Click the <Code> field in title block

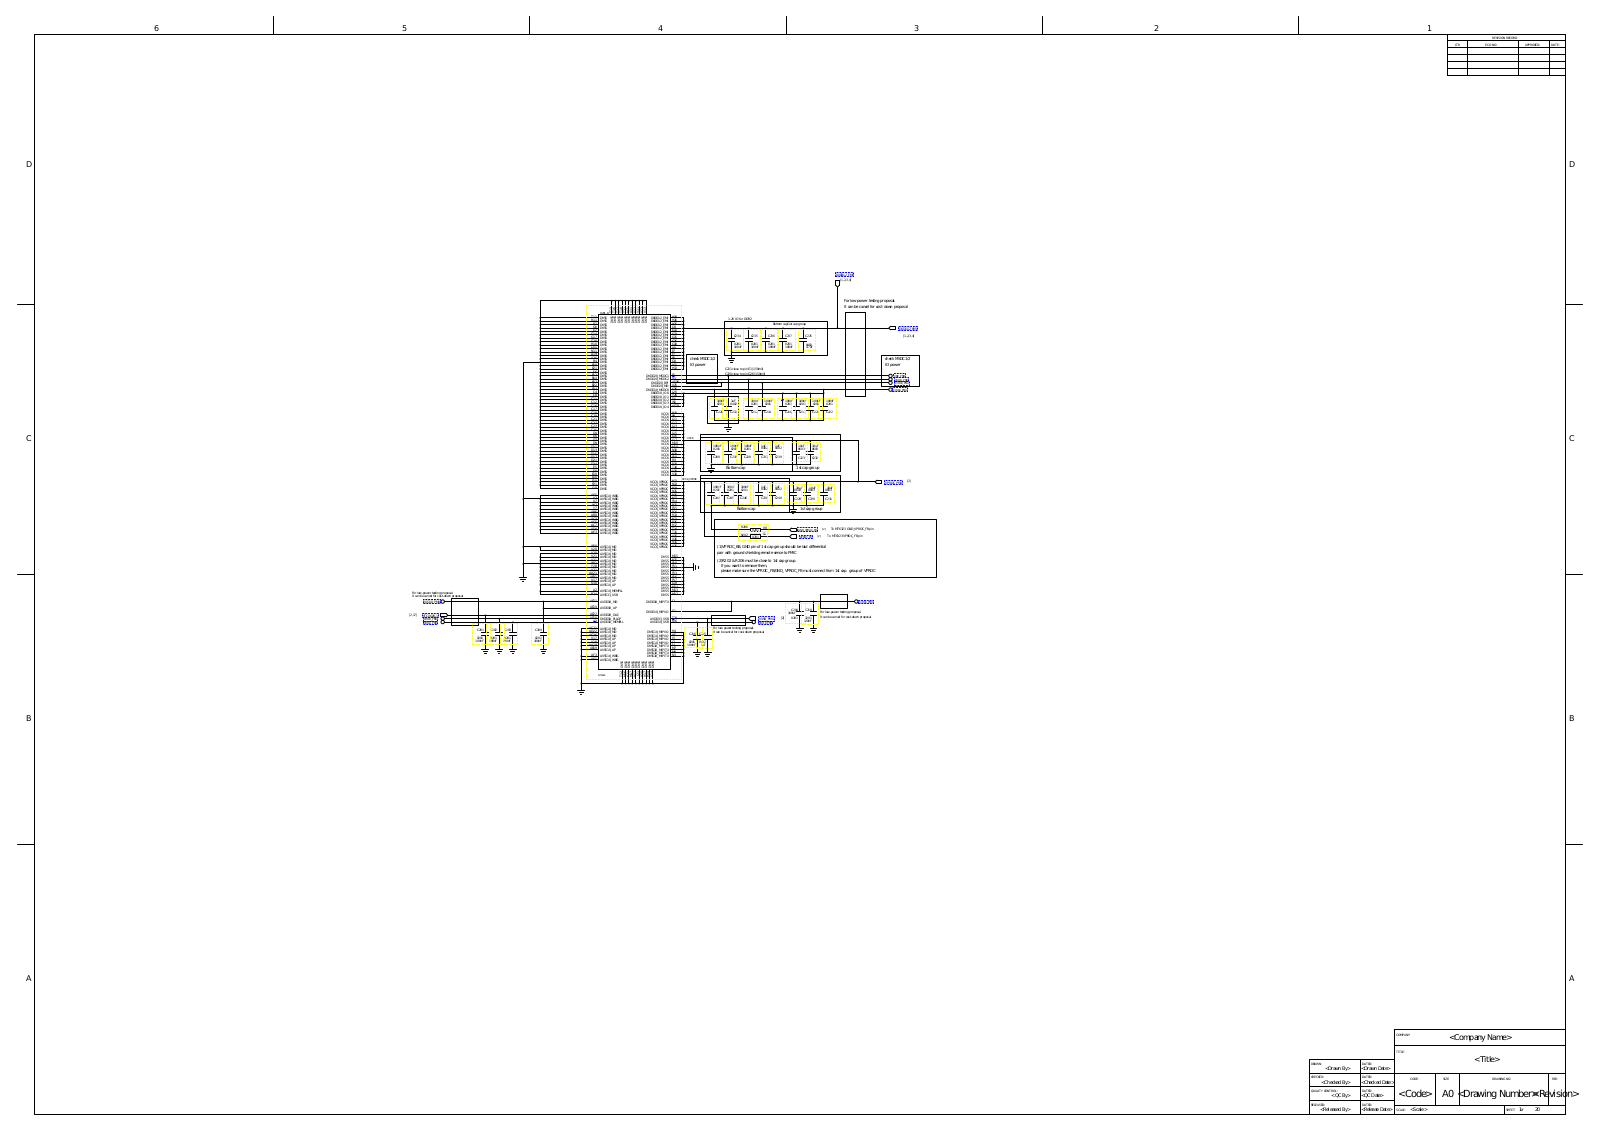pyautogui.click(x=1414, y=1094)
